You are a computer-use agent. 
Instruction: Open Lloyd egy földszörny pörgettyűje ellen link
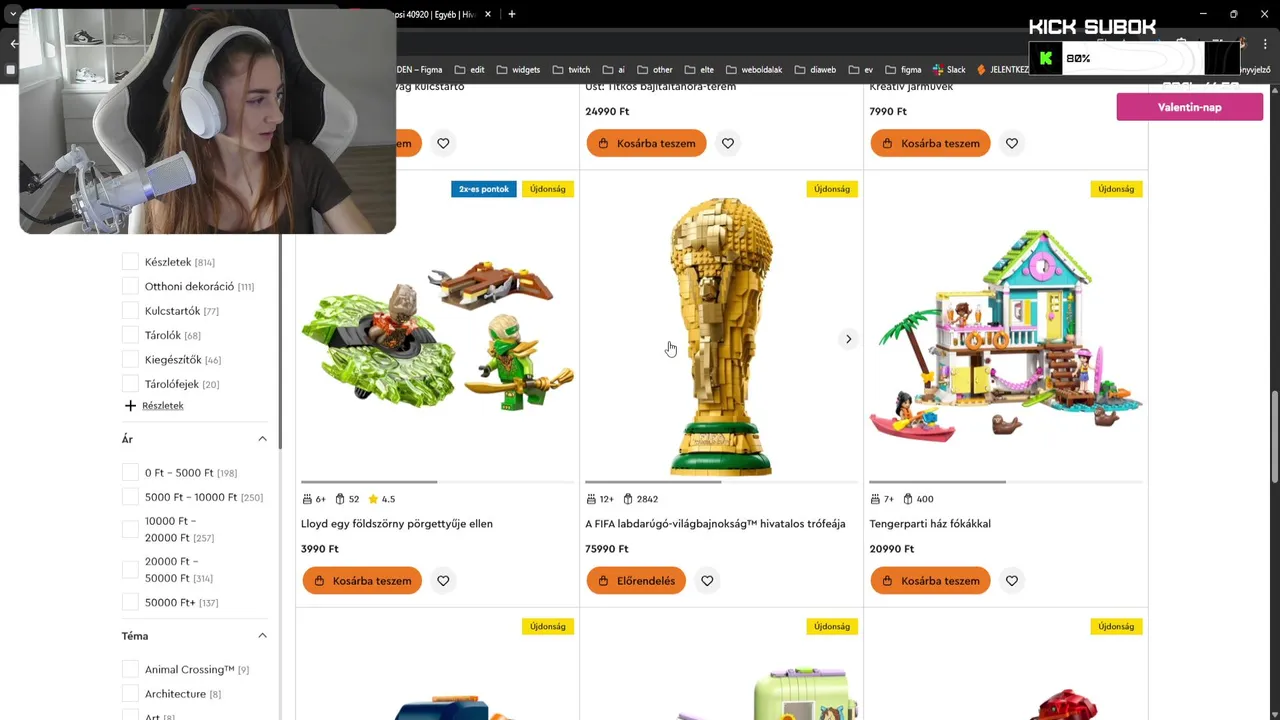[397, 524]
